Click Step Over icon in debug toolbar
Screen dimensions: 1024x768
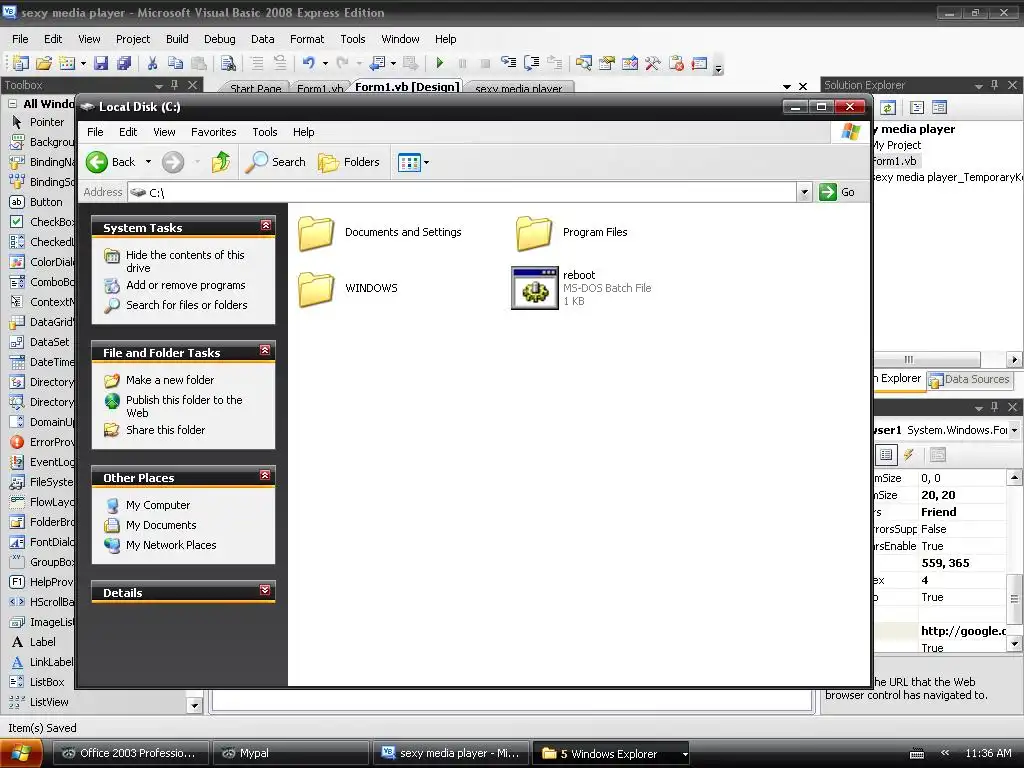click(532, 63)
